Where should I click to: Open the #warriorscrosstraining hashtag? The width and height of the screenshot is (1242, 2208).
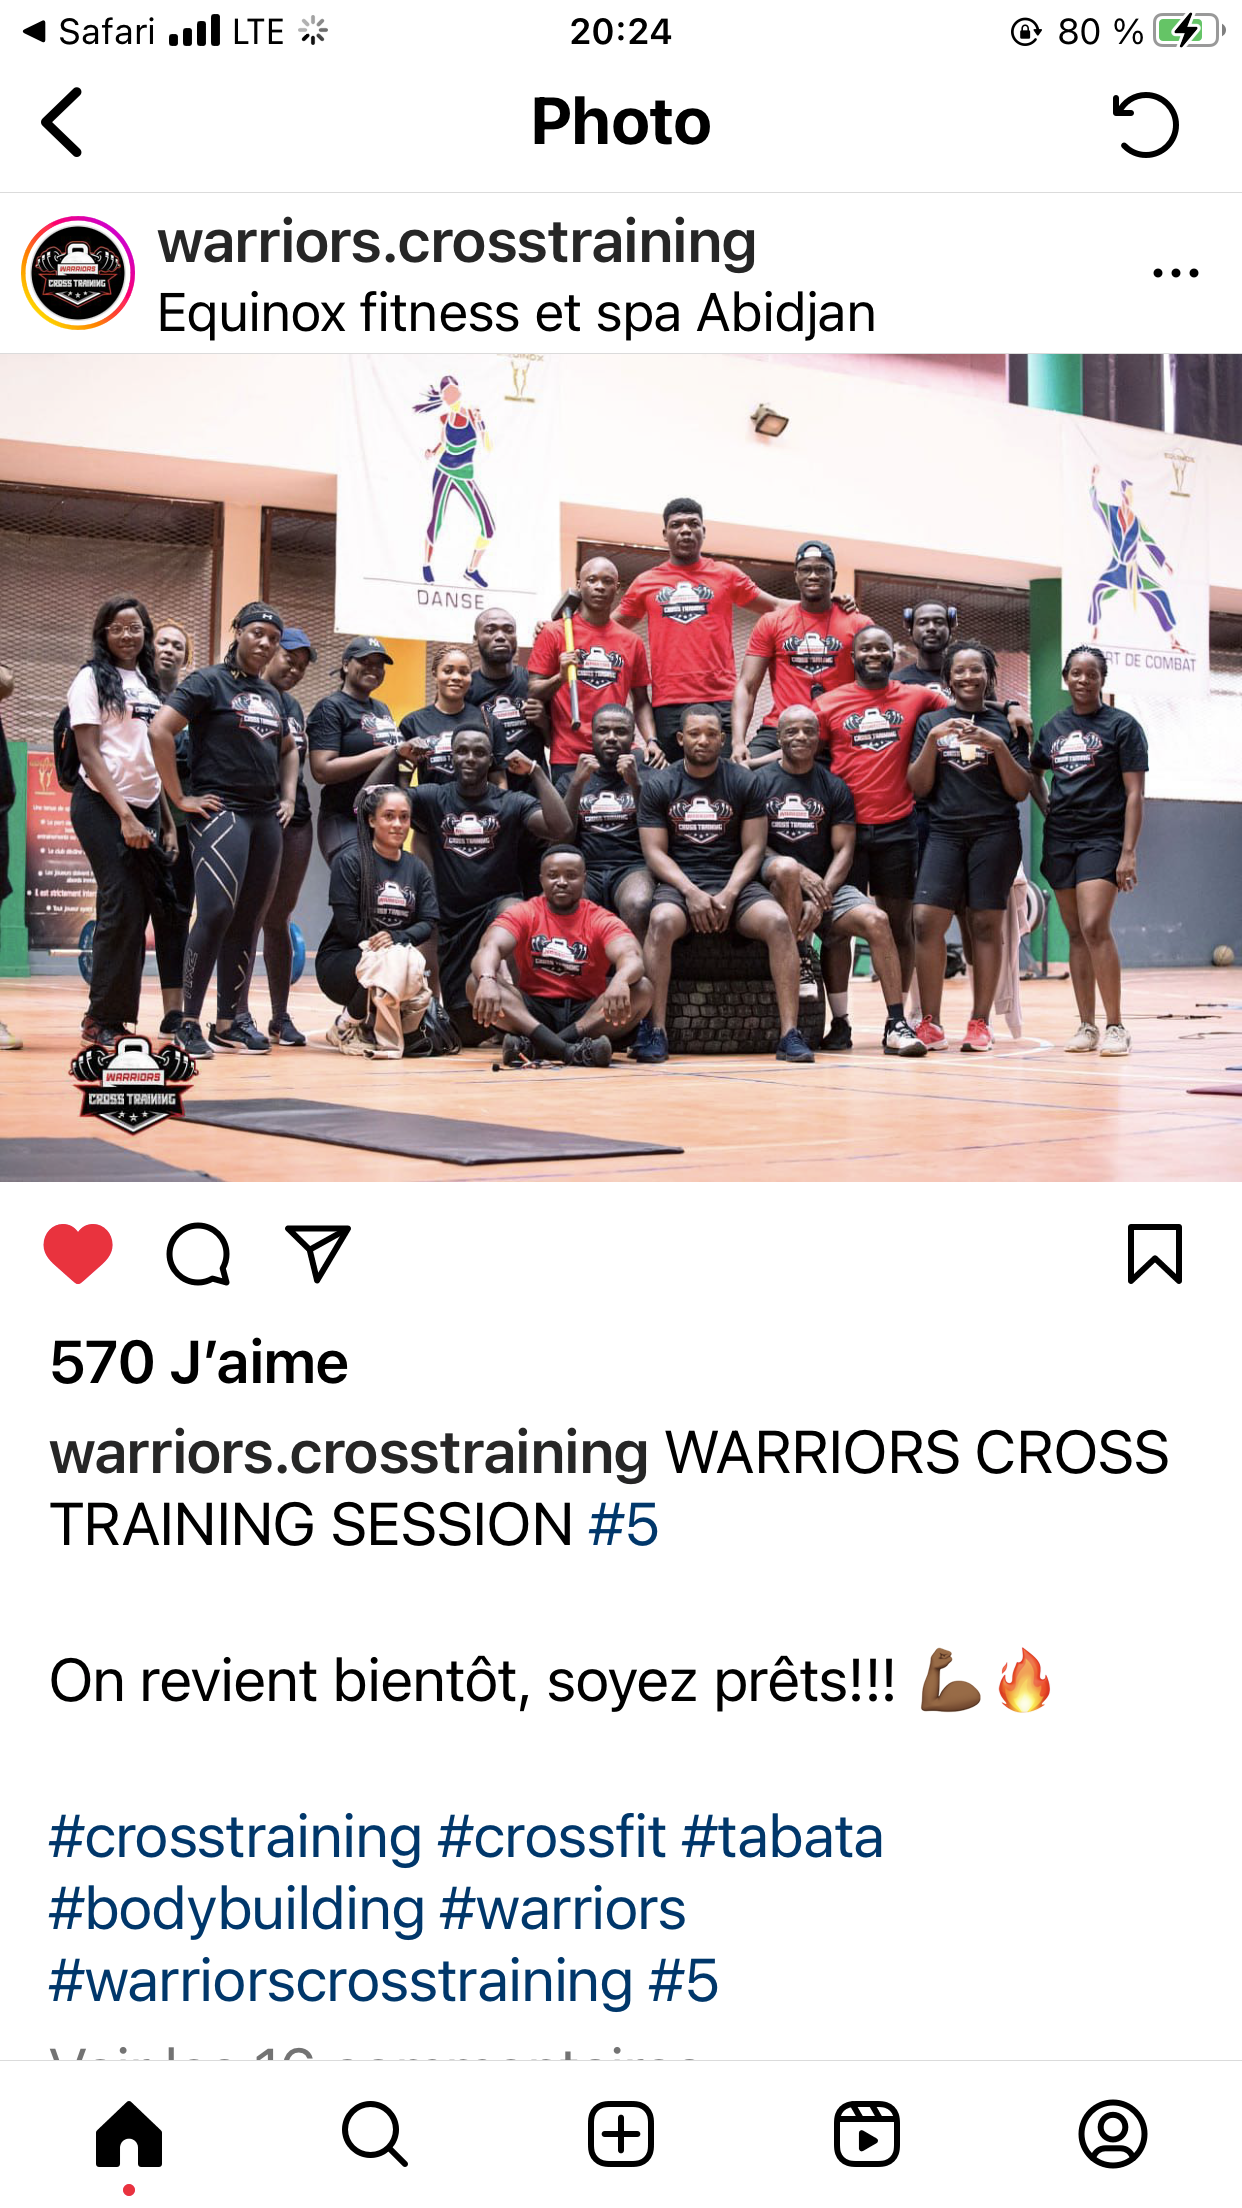341,1981
